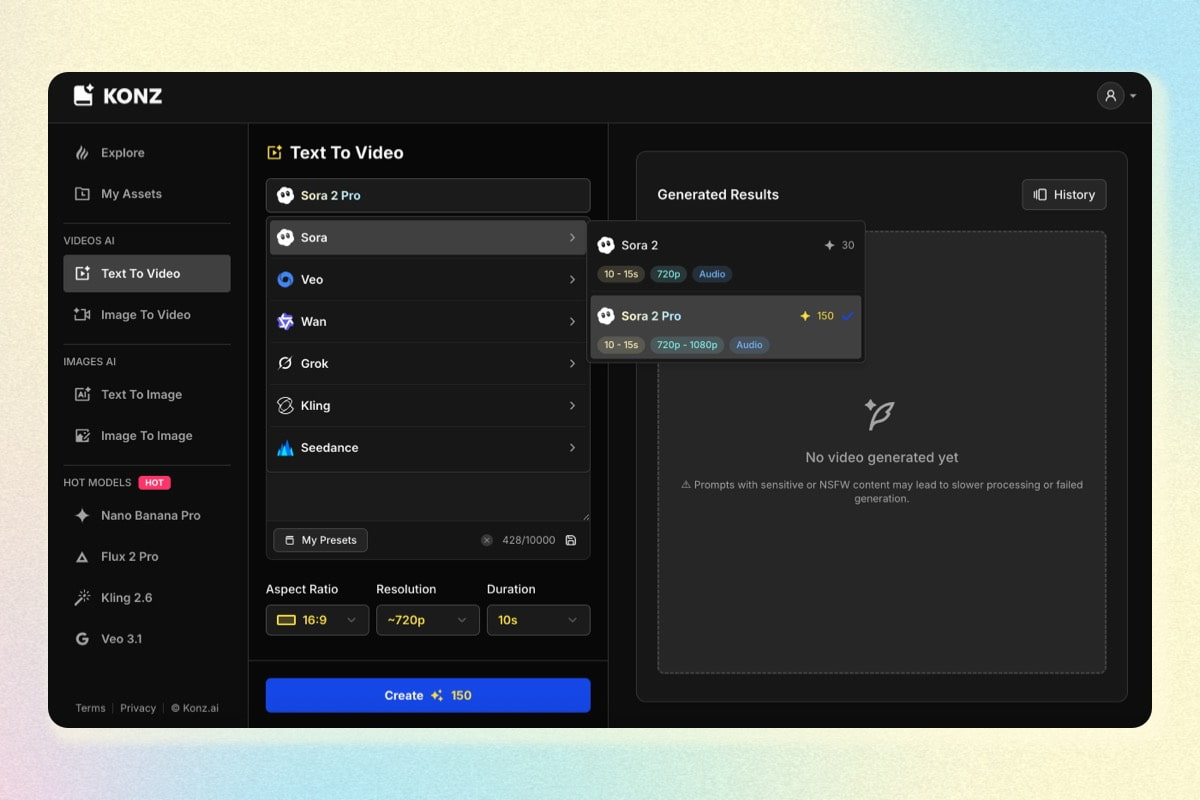Select the Sora 2 model option
The height and width of the screenshot is (800, 1200).
pos(726,258)
